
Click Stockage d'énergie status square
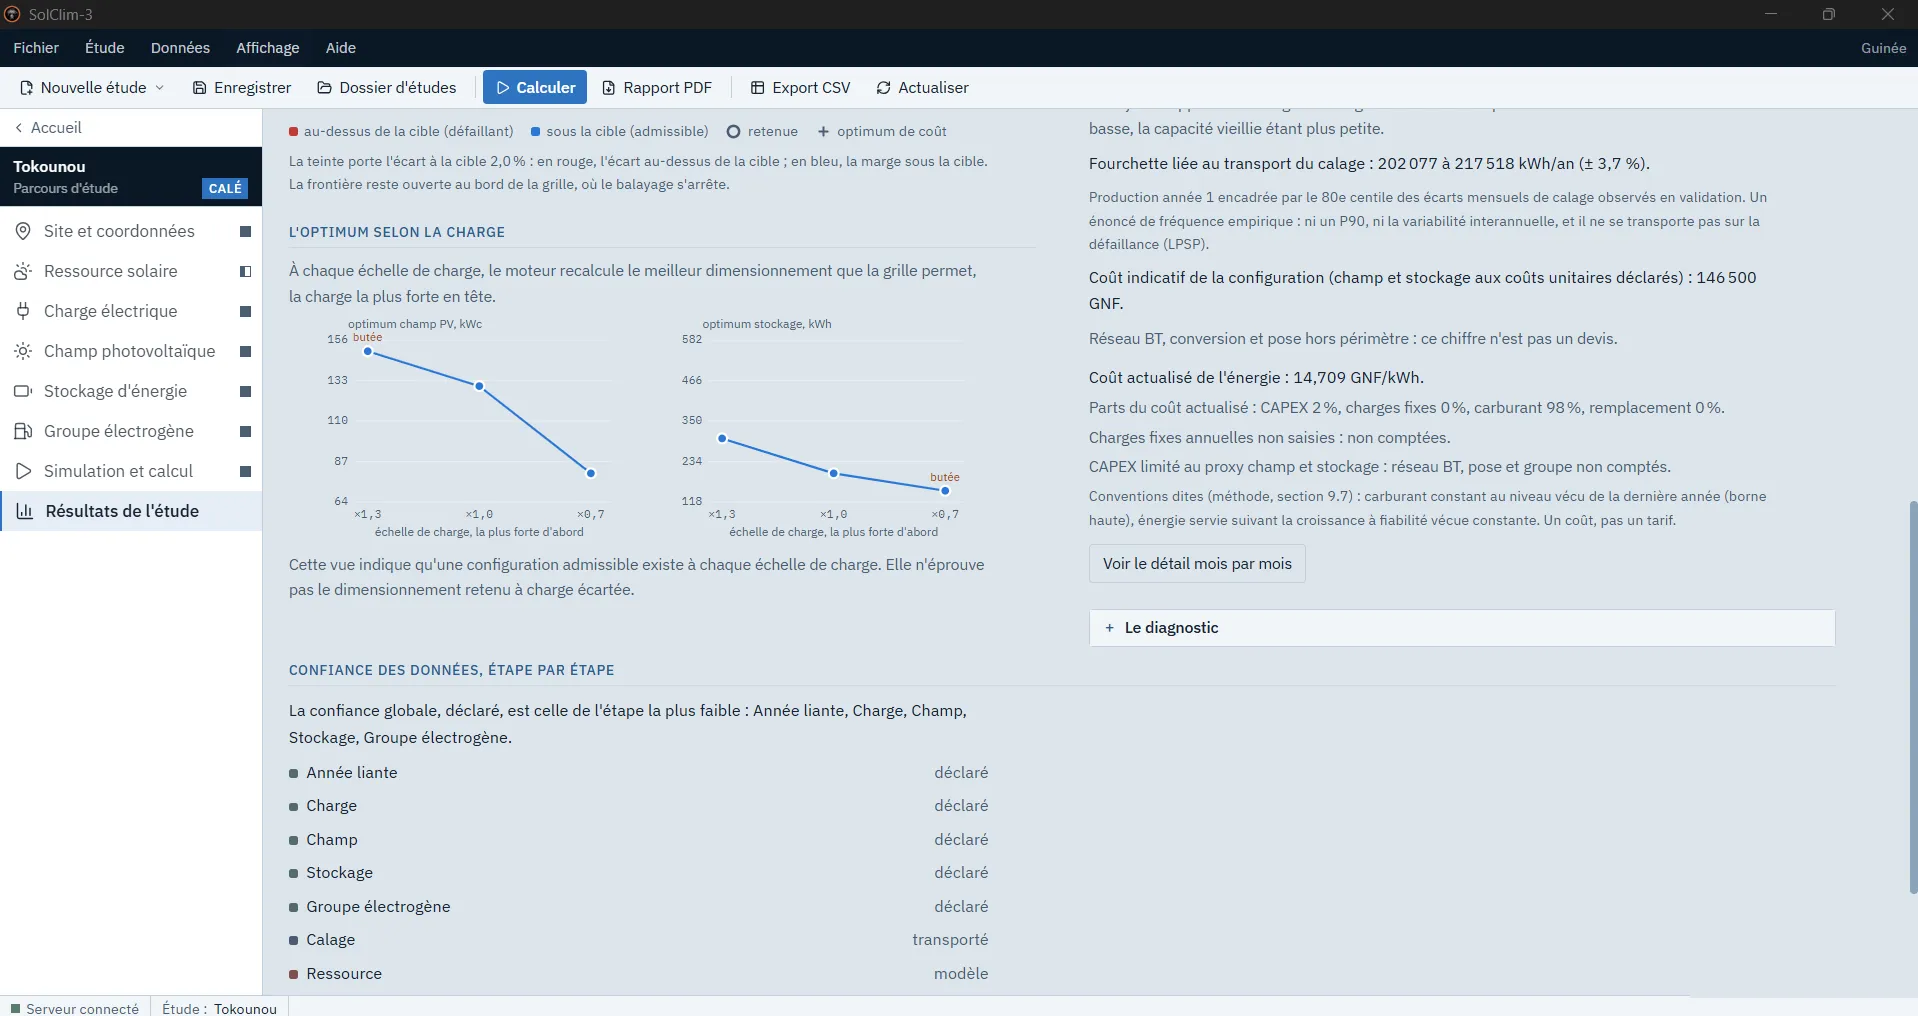245,391
